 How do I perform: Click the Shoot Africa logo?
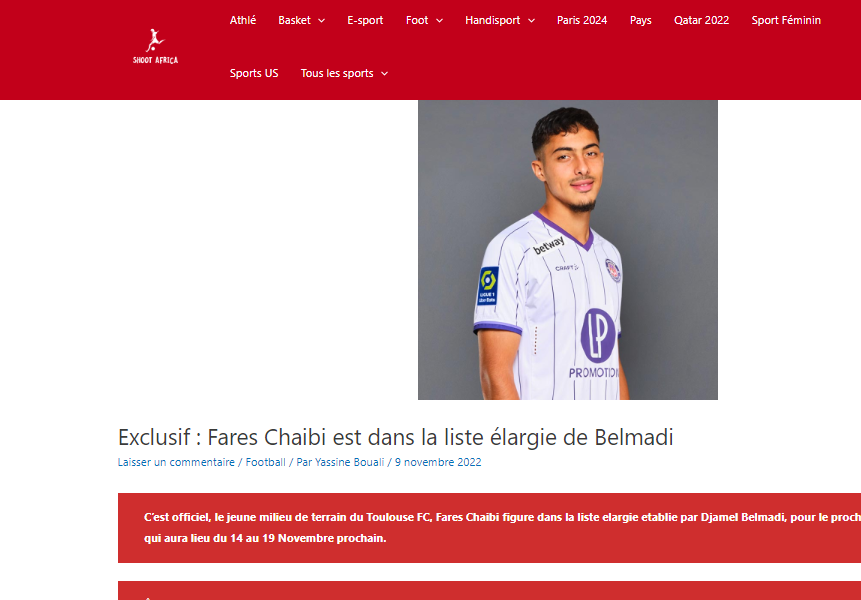click(x=155, y=47)
